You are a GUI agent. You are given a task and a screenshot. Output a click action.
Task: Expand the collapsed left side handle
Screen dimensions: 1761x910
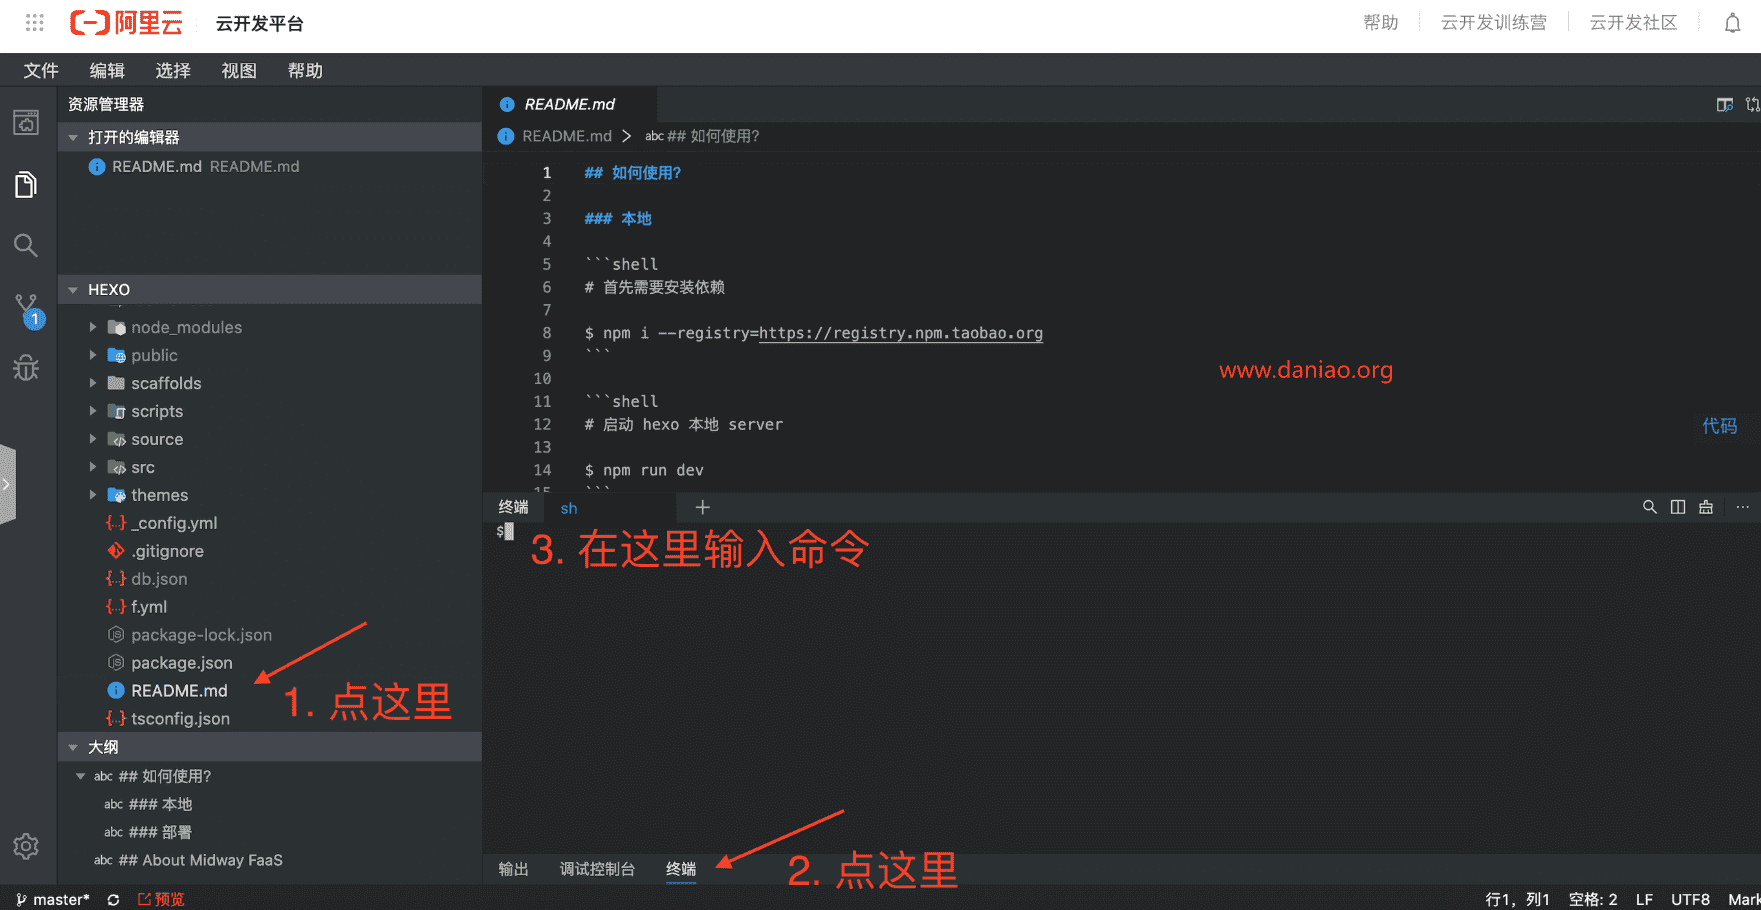point(7,484)
